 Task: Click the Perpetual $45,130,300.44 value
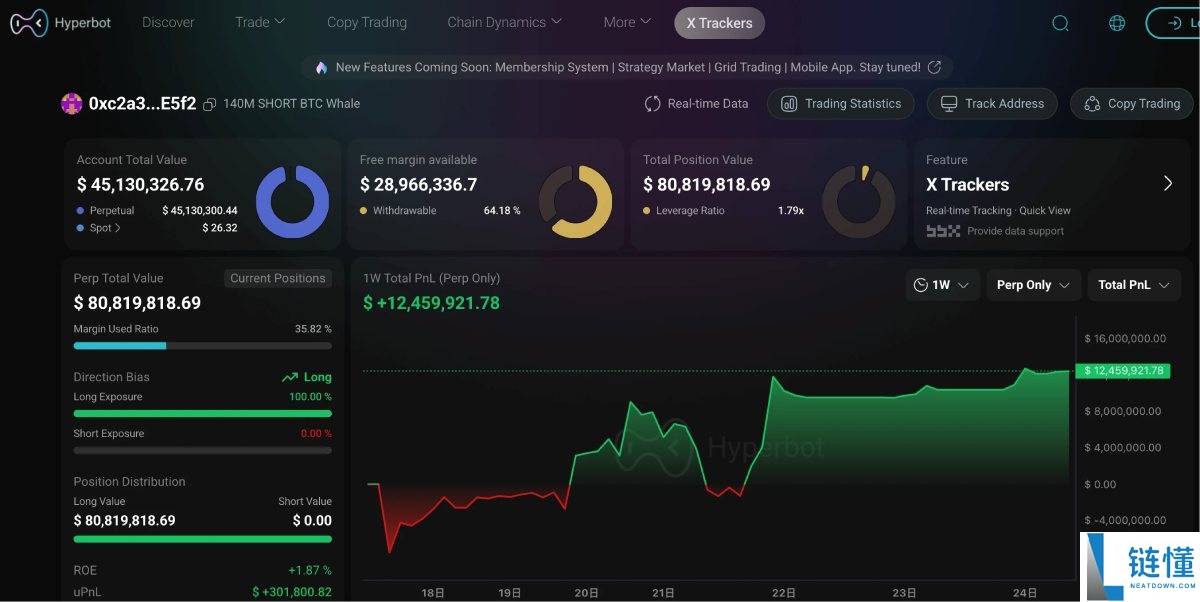click(200, 211)
